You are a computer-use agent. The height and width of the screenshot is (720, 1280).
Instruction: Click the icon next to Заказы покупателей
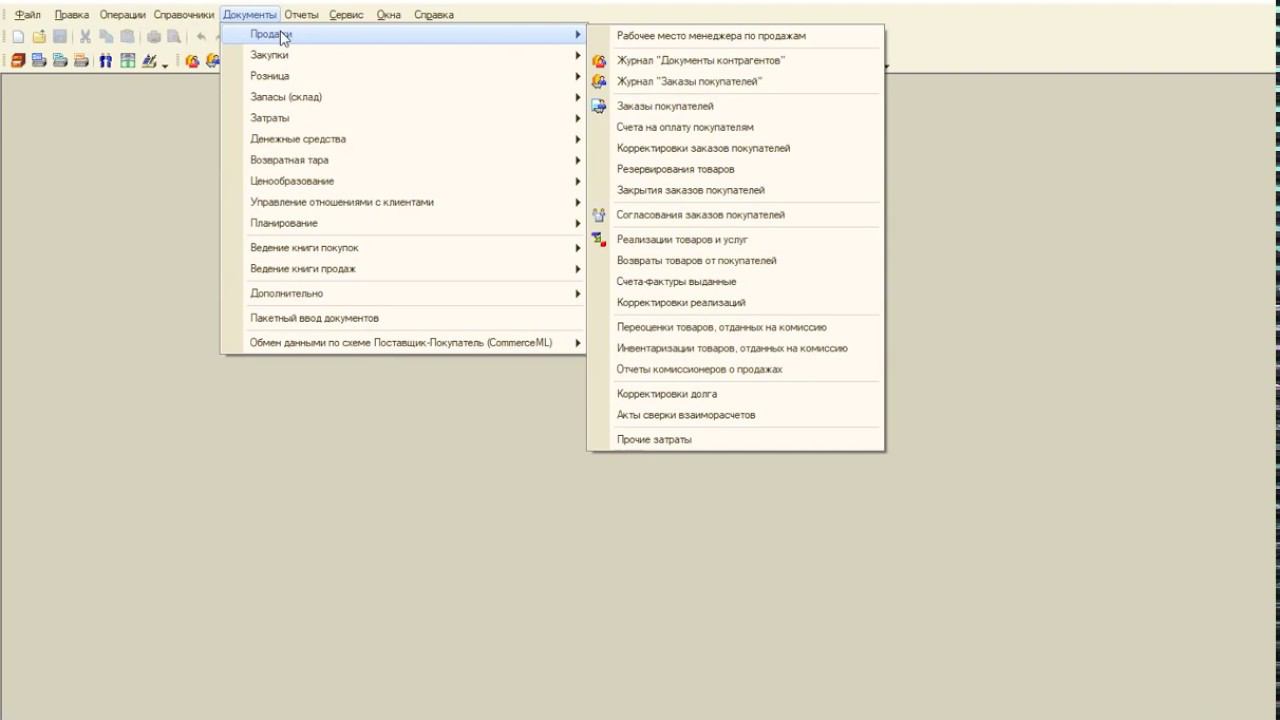(599, 106)
